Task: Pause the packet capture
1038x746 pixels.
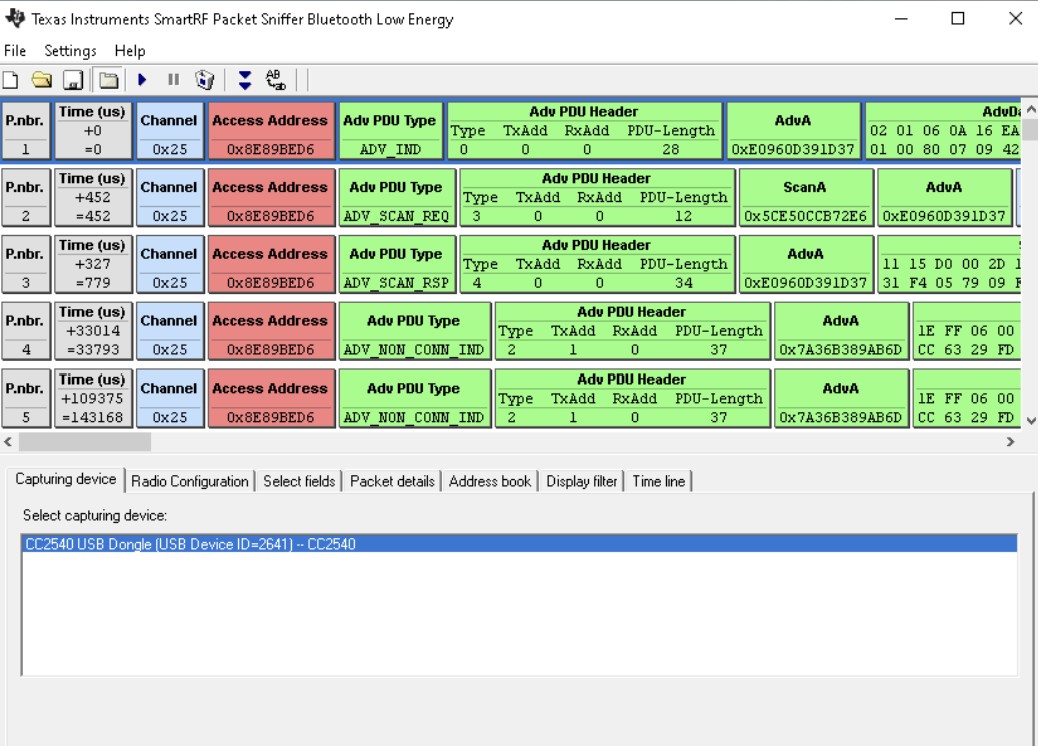Action: pyautogui.click(x=173, y=80)
